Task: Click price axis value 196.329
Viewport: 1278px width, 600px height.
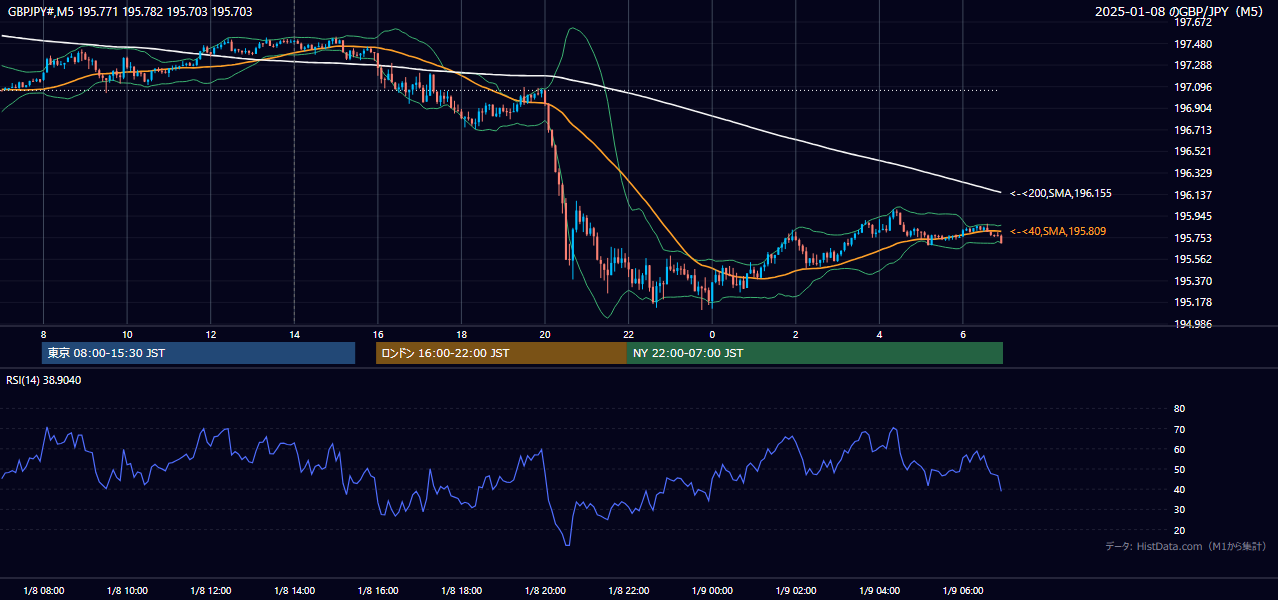Action: click(x=1193, y=173)
